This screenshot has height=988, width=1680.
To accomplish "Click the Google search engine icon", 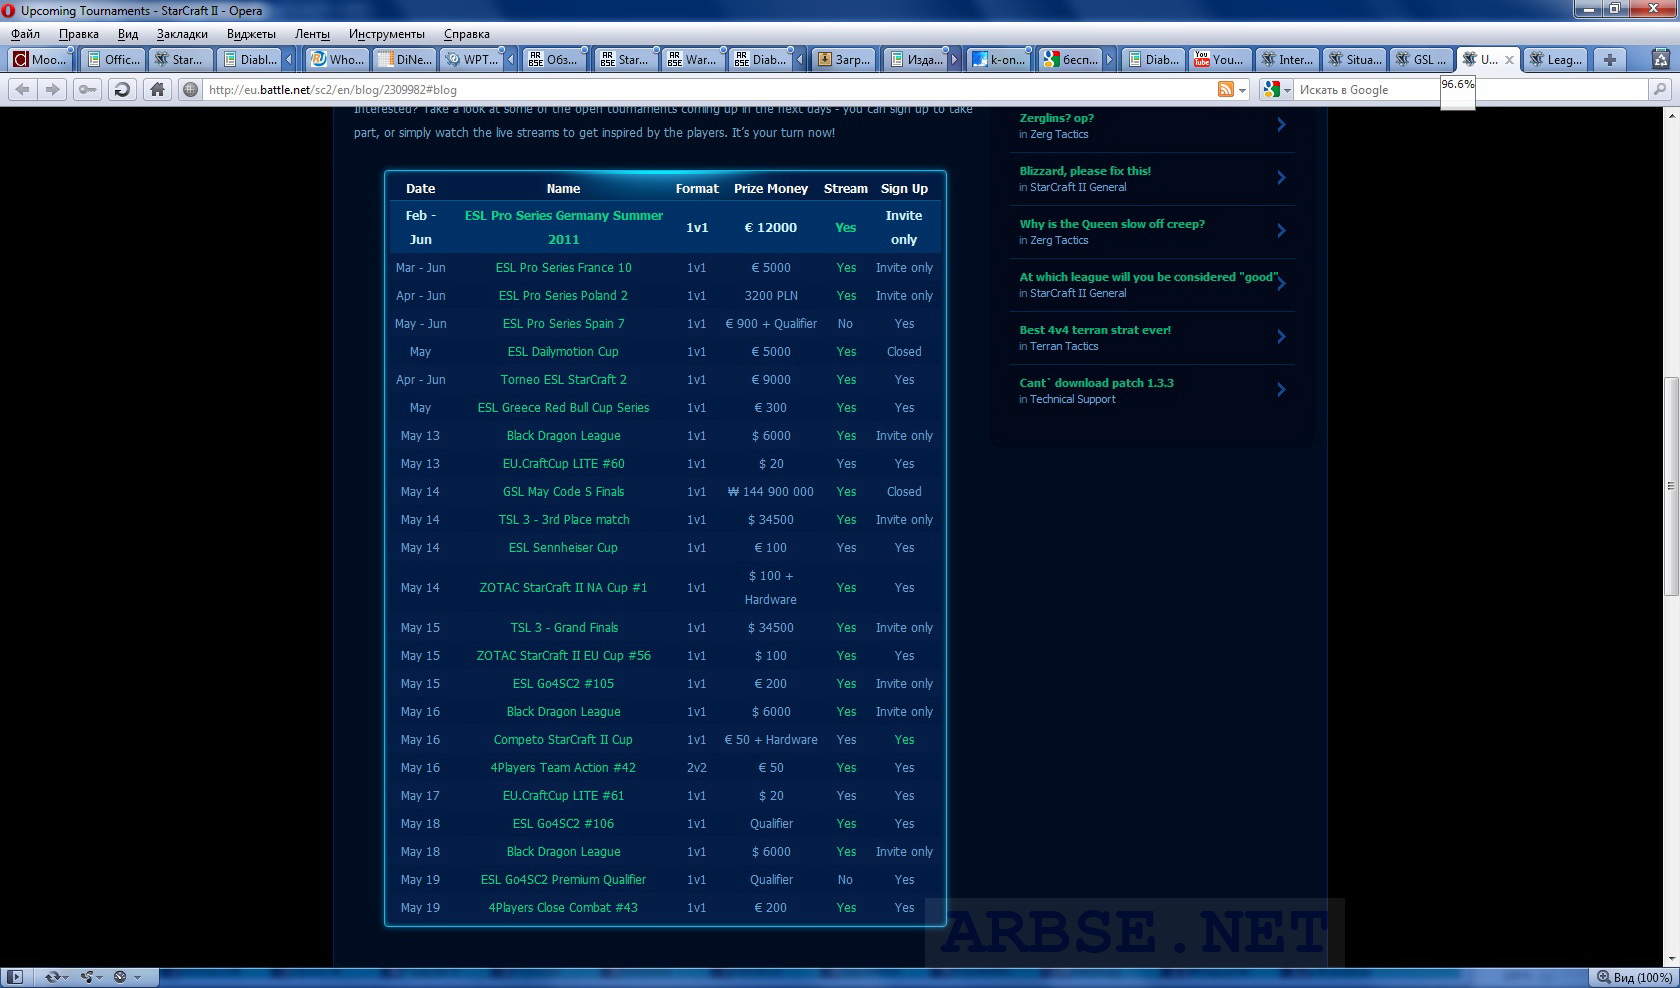I will point(1271,89).
